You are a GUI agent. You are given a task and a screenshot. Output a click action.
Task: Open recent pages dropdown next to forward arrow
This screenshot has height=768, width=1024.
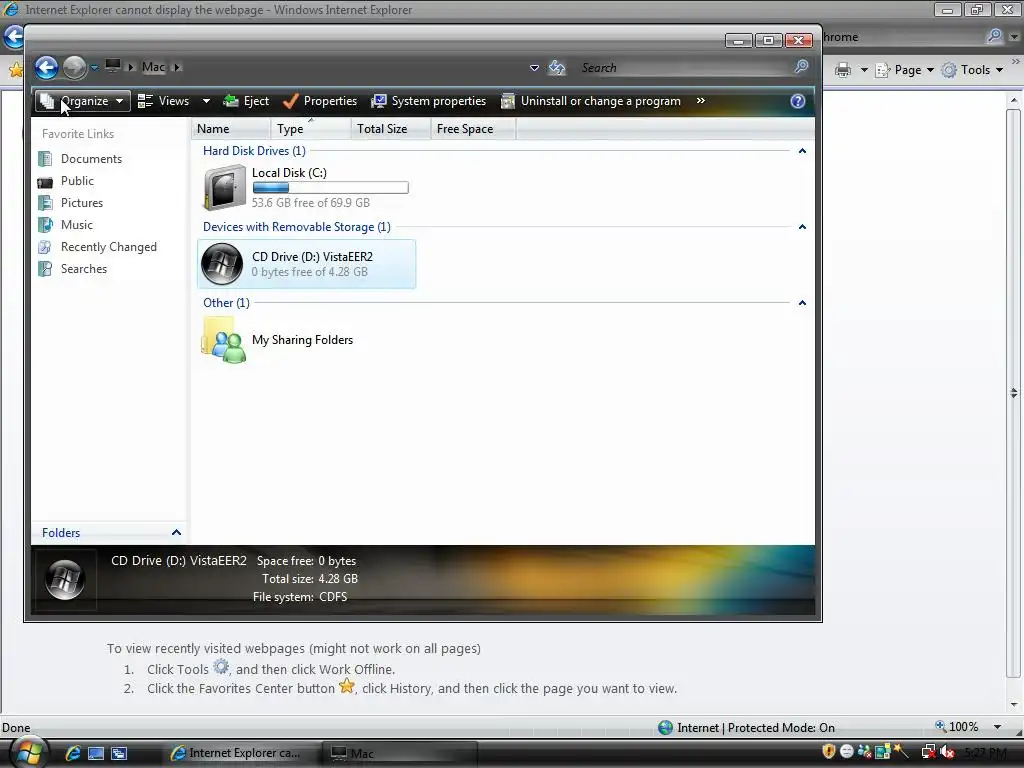click(94, 67)
